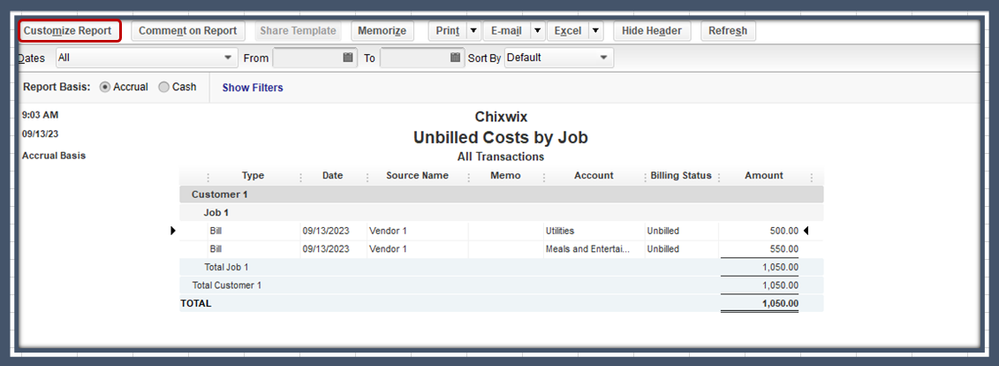Click the Unbilled status in the Utilities row
The width and height of the screenshot is (999, 366).
pyautogui.click(x=663, y=231)
